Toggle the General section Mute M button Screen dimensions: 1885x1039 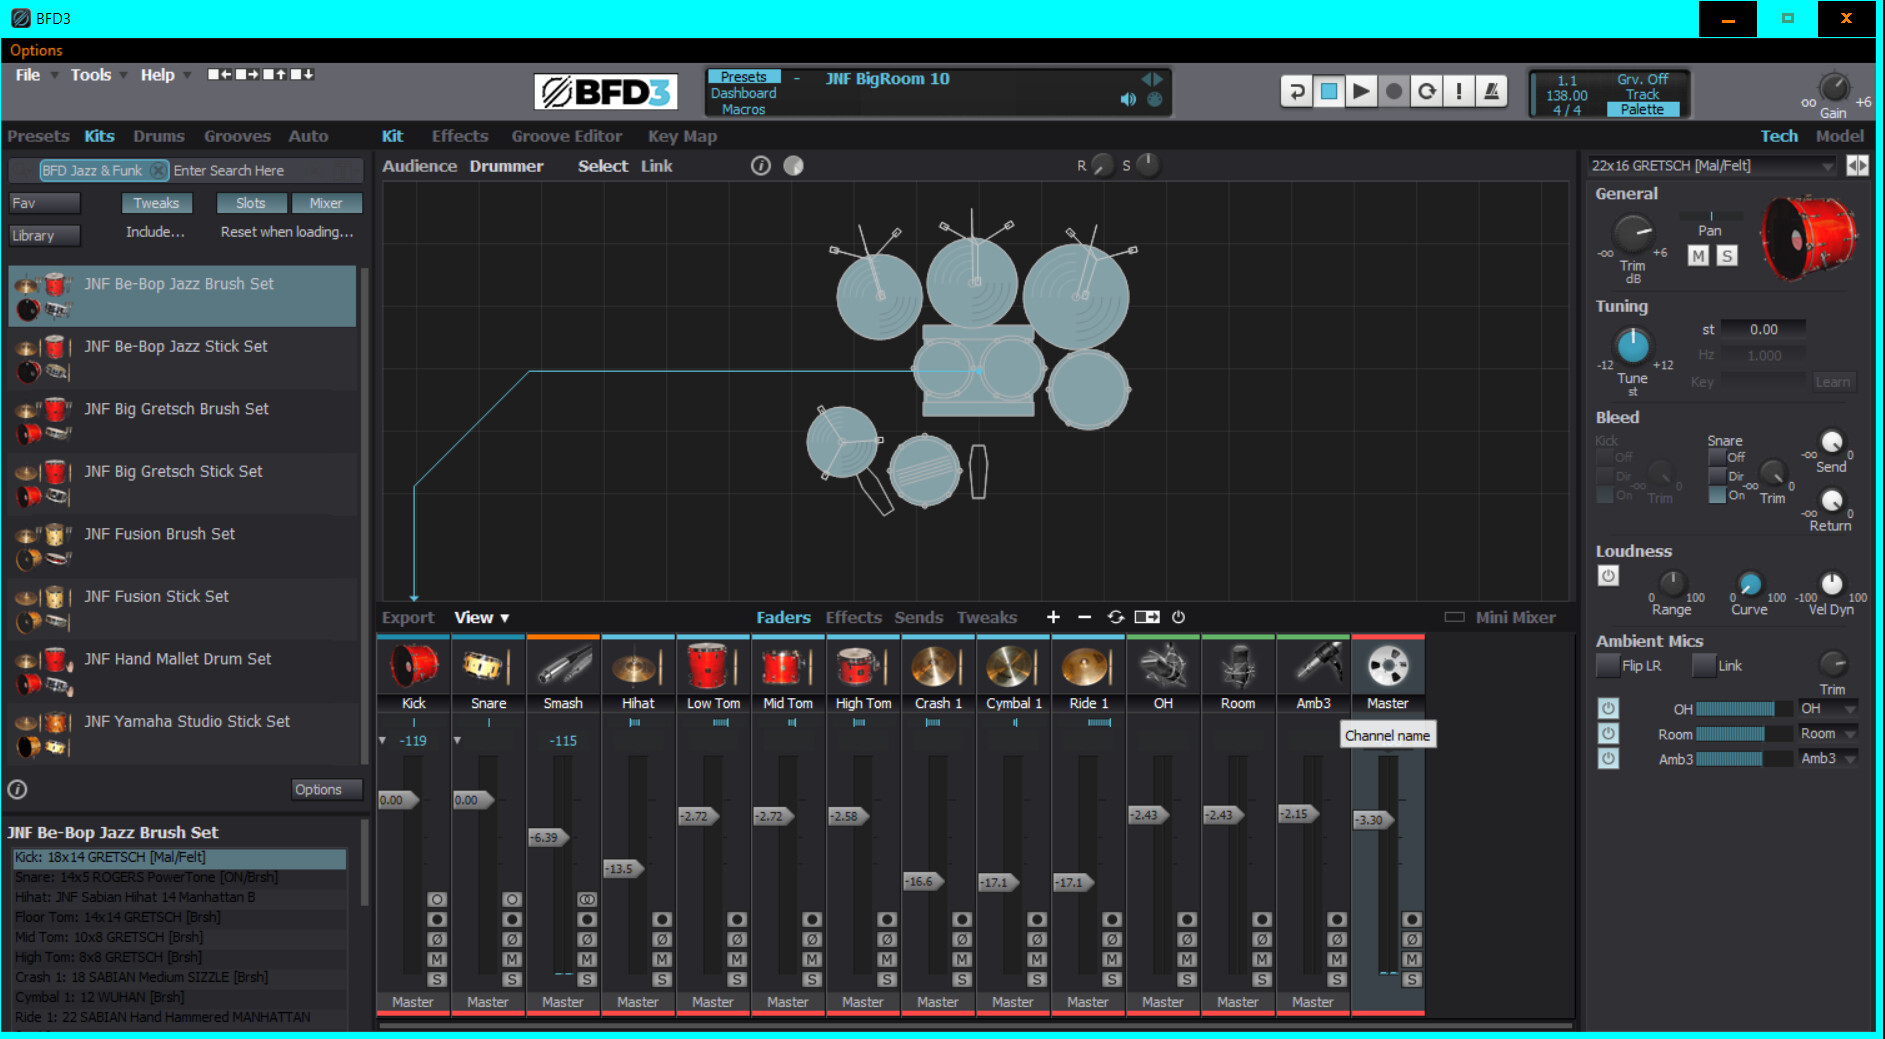pos(1698,256)
